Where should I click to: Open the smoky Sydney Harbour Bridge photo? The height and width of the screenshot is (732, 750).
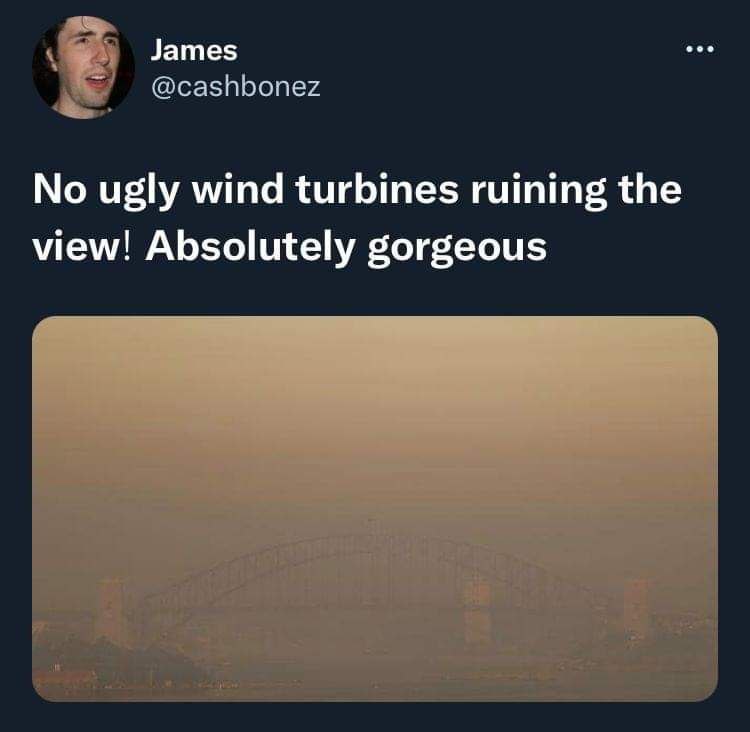[x=375, y=509]
